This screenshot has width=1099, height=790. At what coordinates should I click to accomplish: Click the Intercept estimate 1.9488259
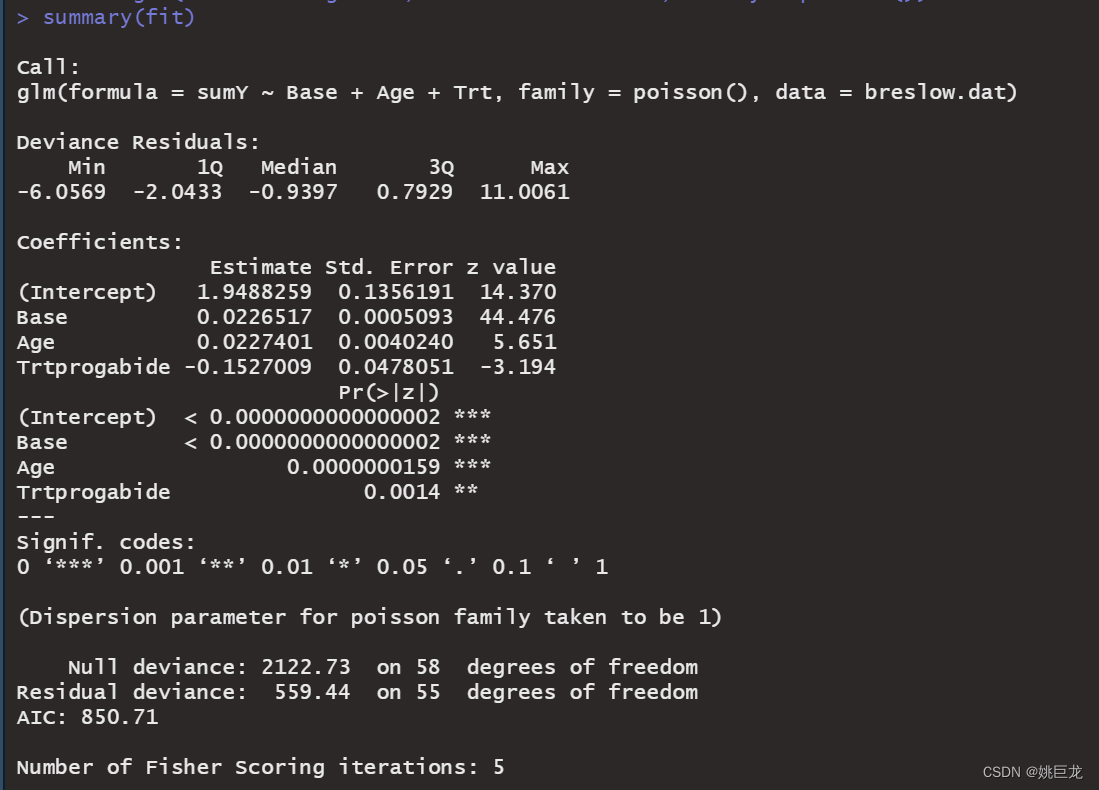pyautogui.click(x=253, y=292)
